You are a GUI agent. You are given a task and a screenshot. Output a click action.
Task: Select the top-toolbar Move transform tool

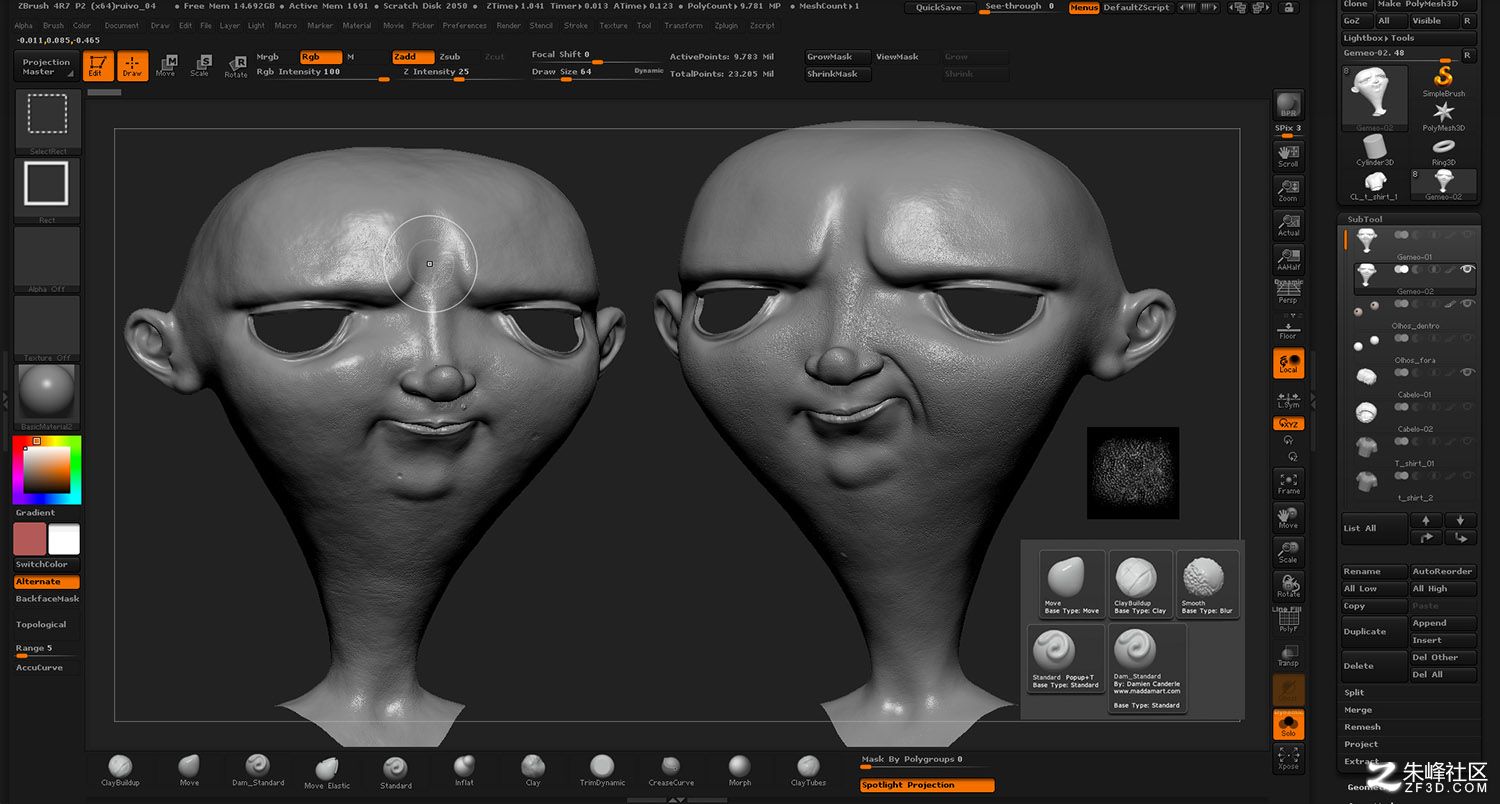click(x=165, y=66)
